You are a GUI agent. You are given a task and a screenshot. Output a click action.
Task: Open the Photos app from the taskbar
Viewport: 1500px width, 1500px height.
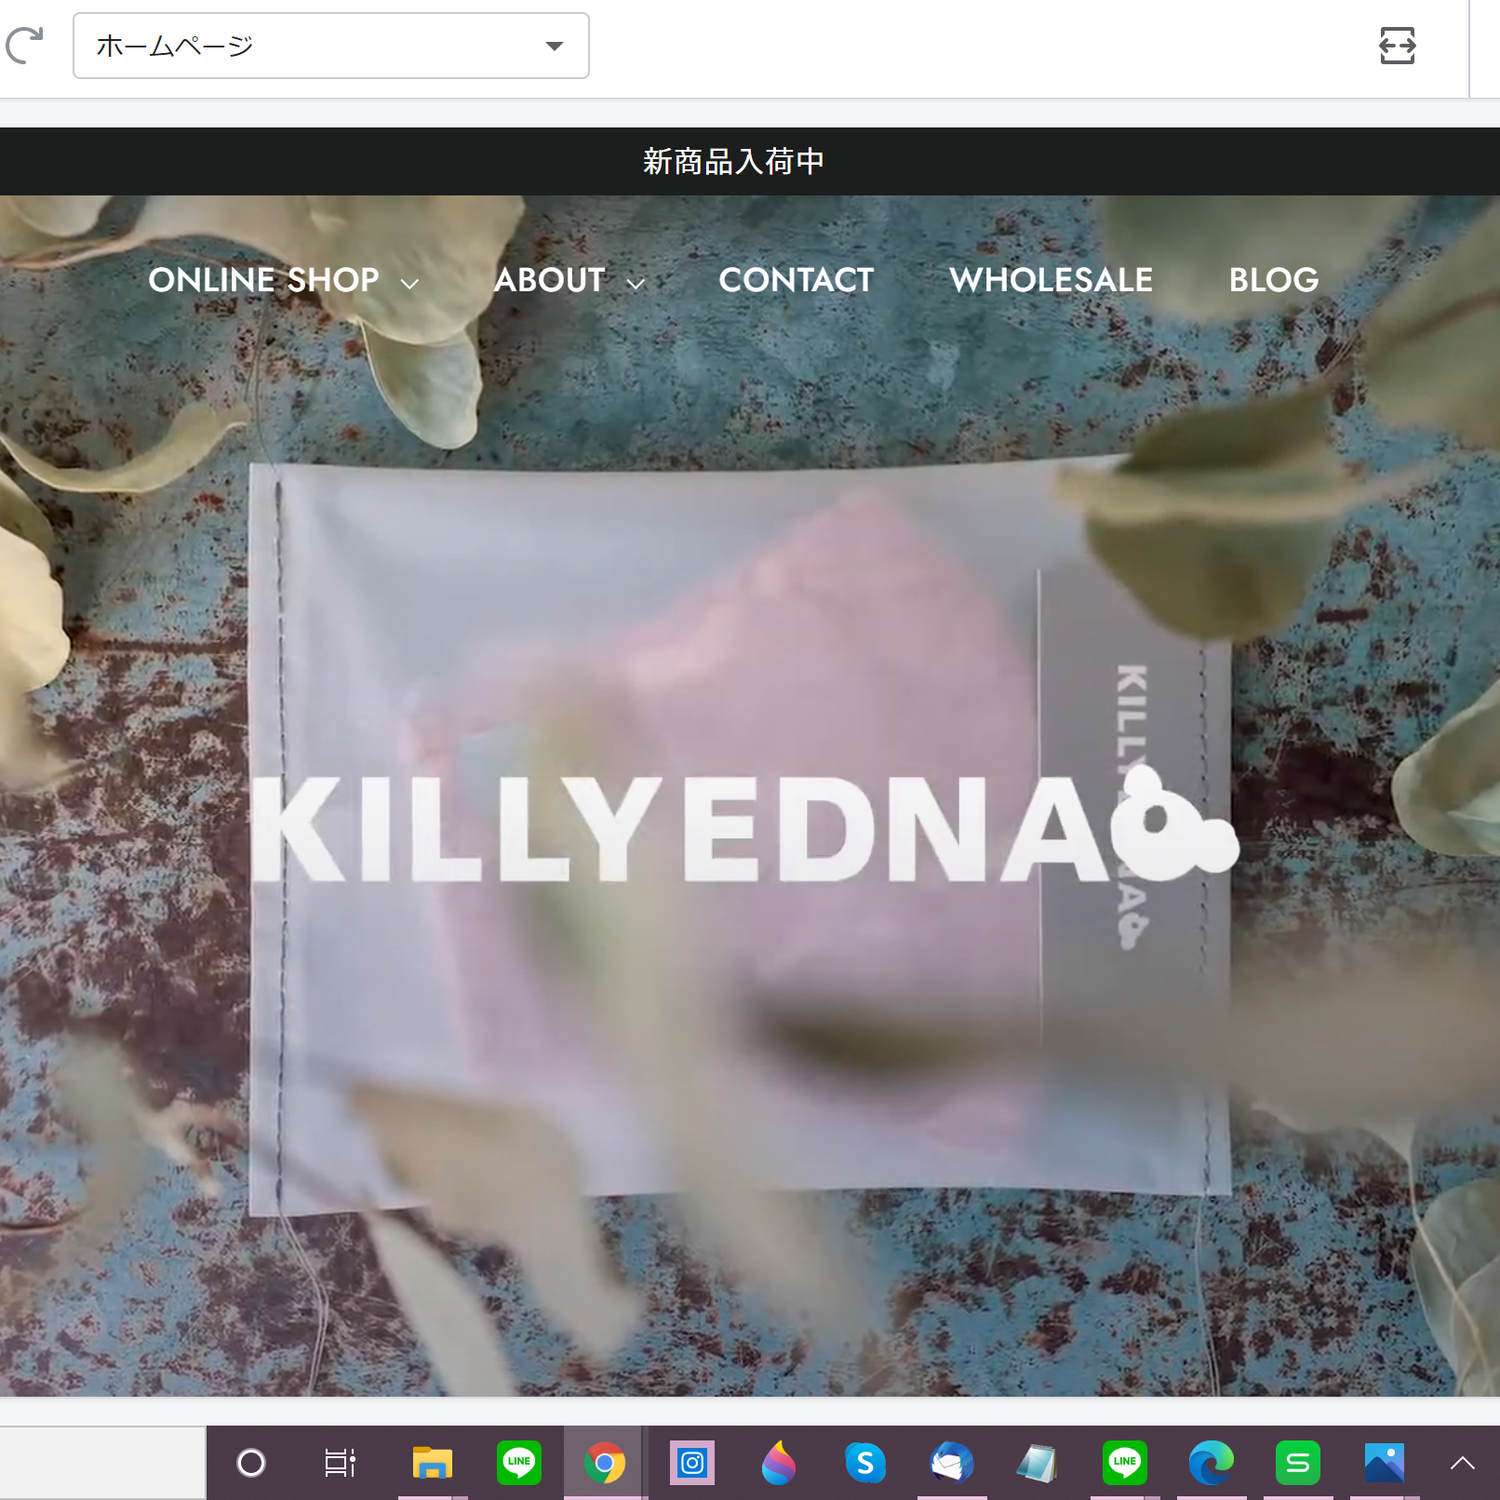coord(1383,1463)
